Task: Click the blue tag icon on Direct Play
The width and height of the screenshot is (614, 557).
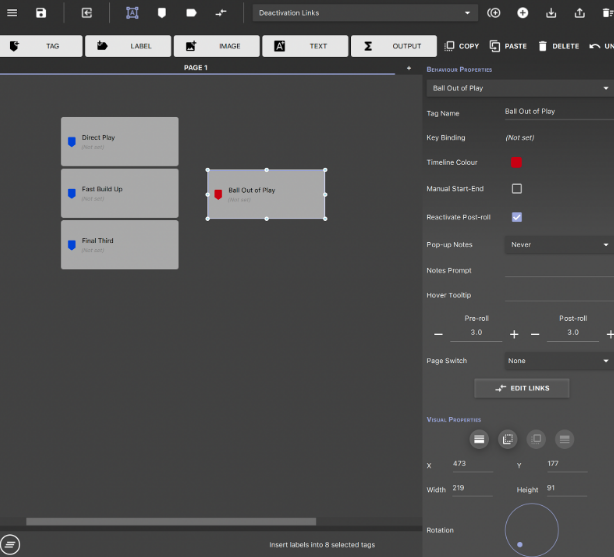Action: pyautogui.click(x=72, y=142)
